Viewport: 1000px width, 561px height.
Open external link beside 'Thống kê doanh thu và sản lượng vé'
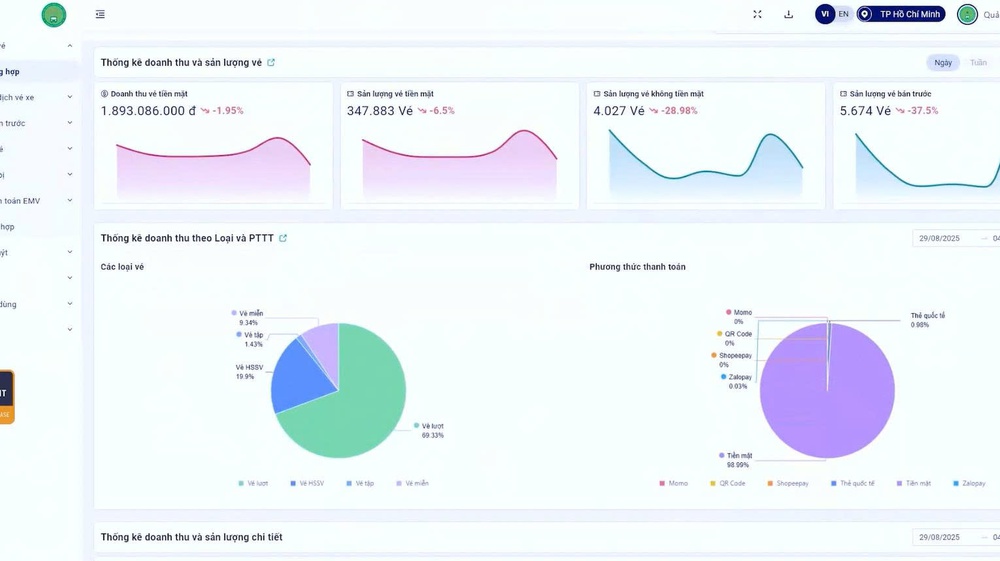(271, 62)
